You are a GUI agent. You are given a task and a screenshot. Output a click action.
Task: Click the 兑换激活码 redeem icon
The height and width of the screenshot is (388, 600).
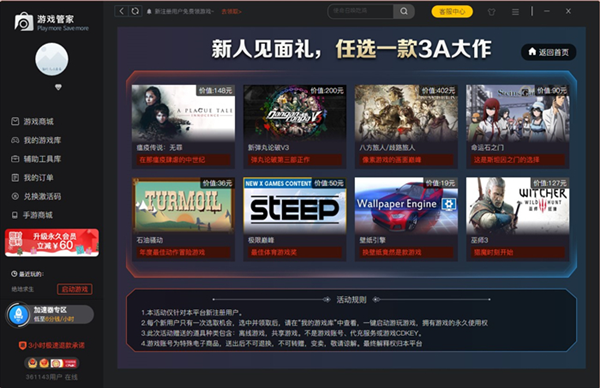[15, 196]
